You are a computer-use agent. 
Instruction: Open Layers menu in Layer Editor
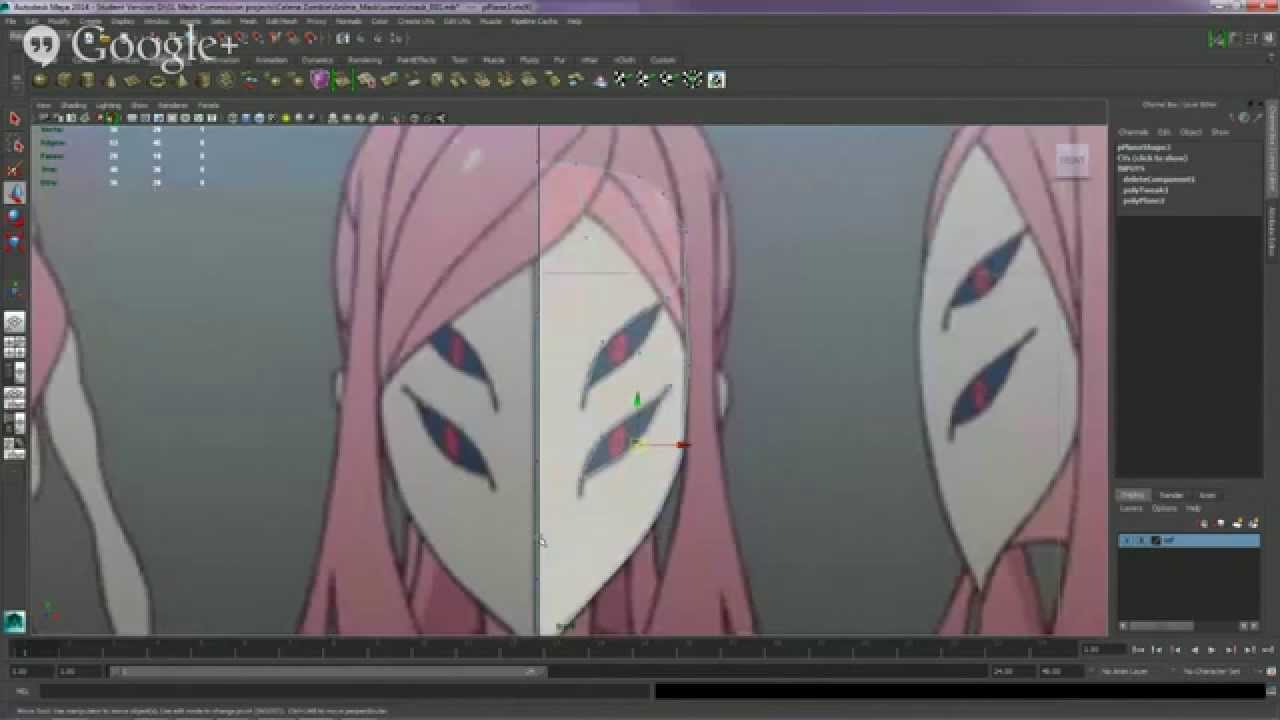1131,509
